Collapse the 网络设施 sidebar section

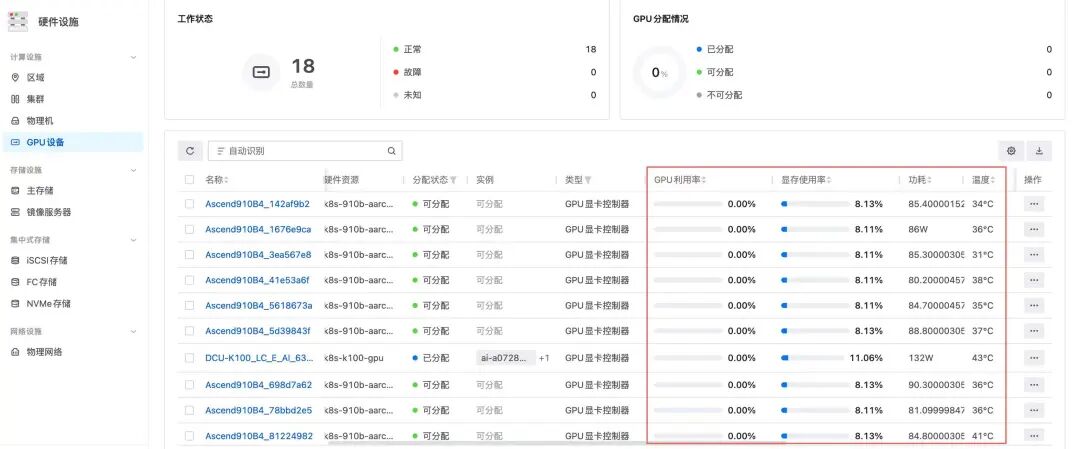click(134, 331)
